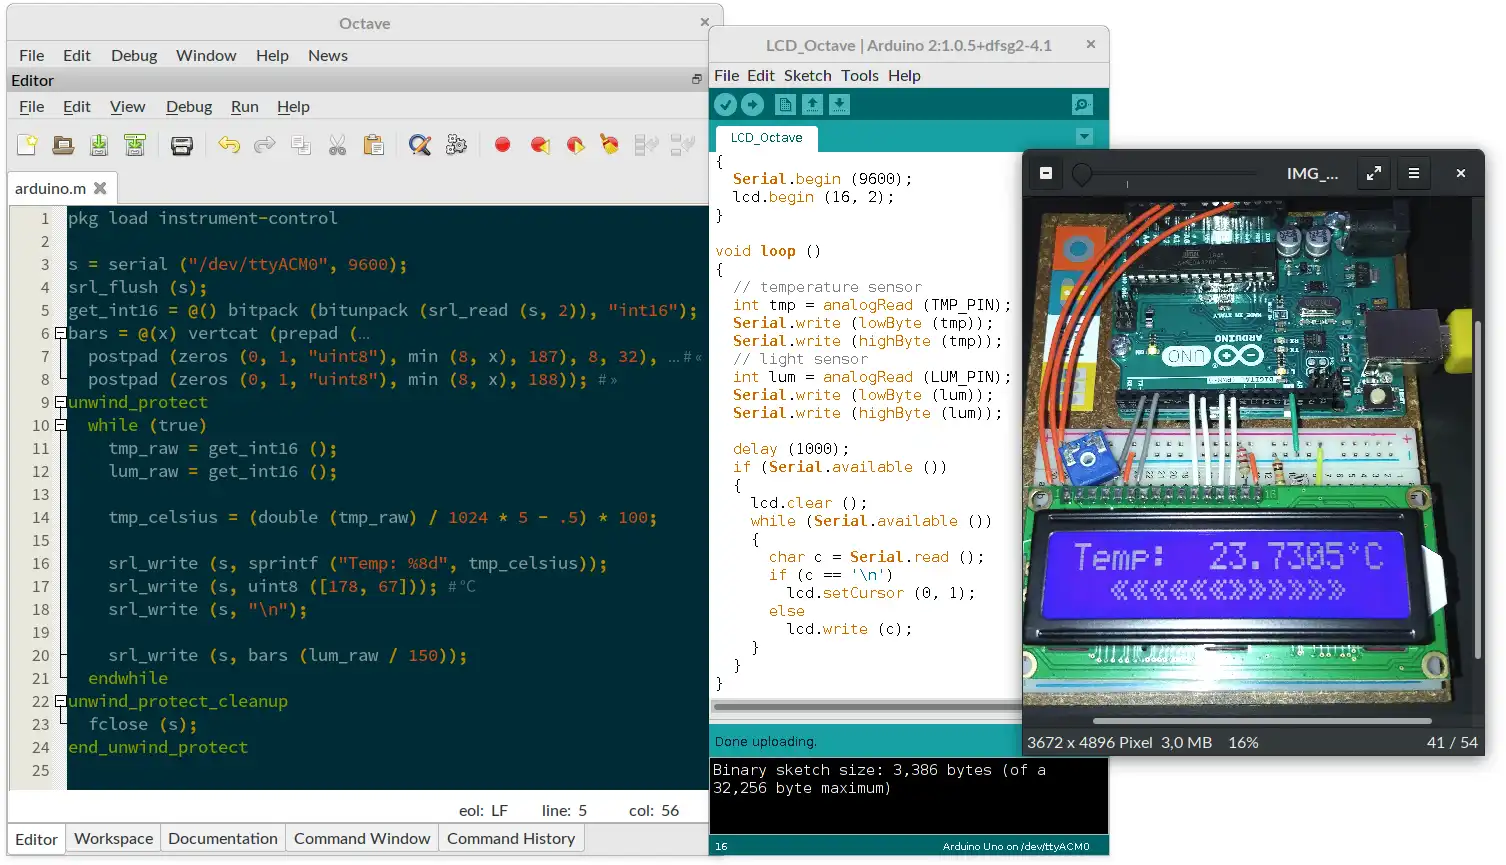Undo the last edit in Octave editor
The width and height of the screenshot is (1506, 865).
coord(229,146)
